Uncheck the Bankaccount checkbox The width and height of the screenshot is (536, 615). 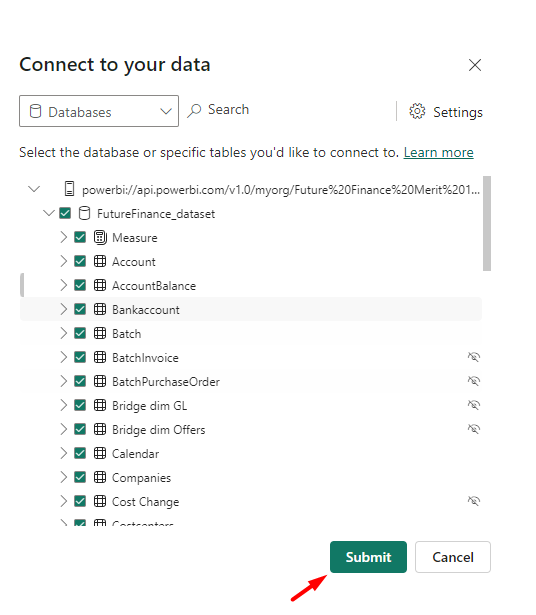pyautogui.click(x=80, y=309)
